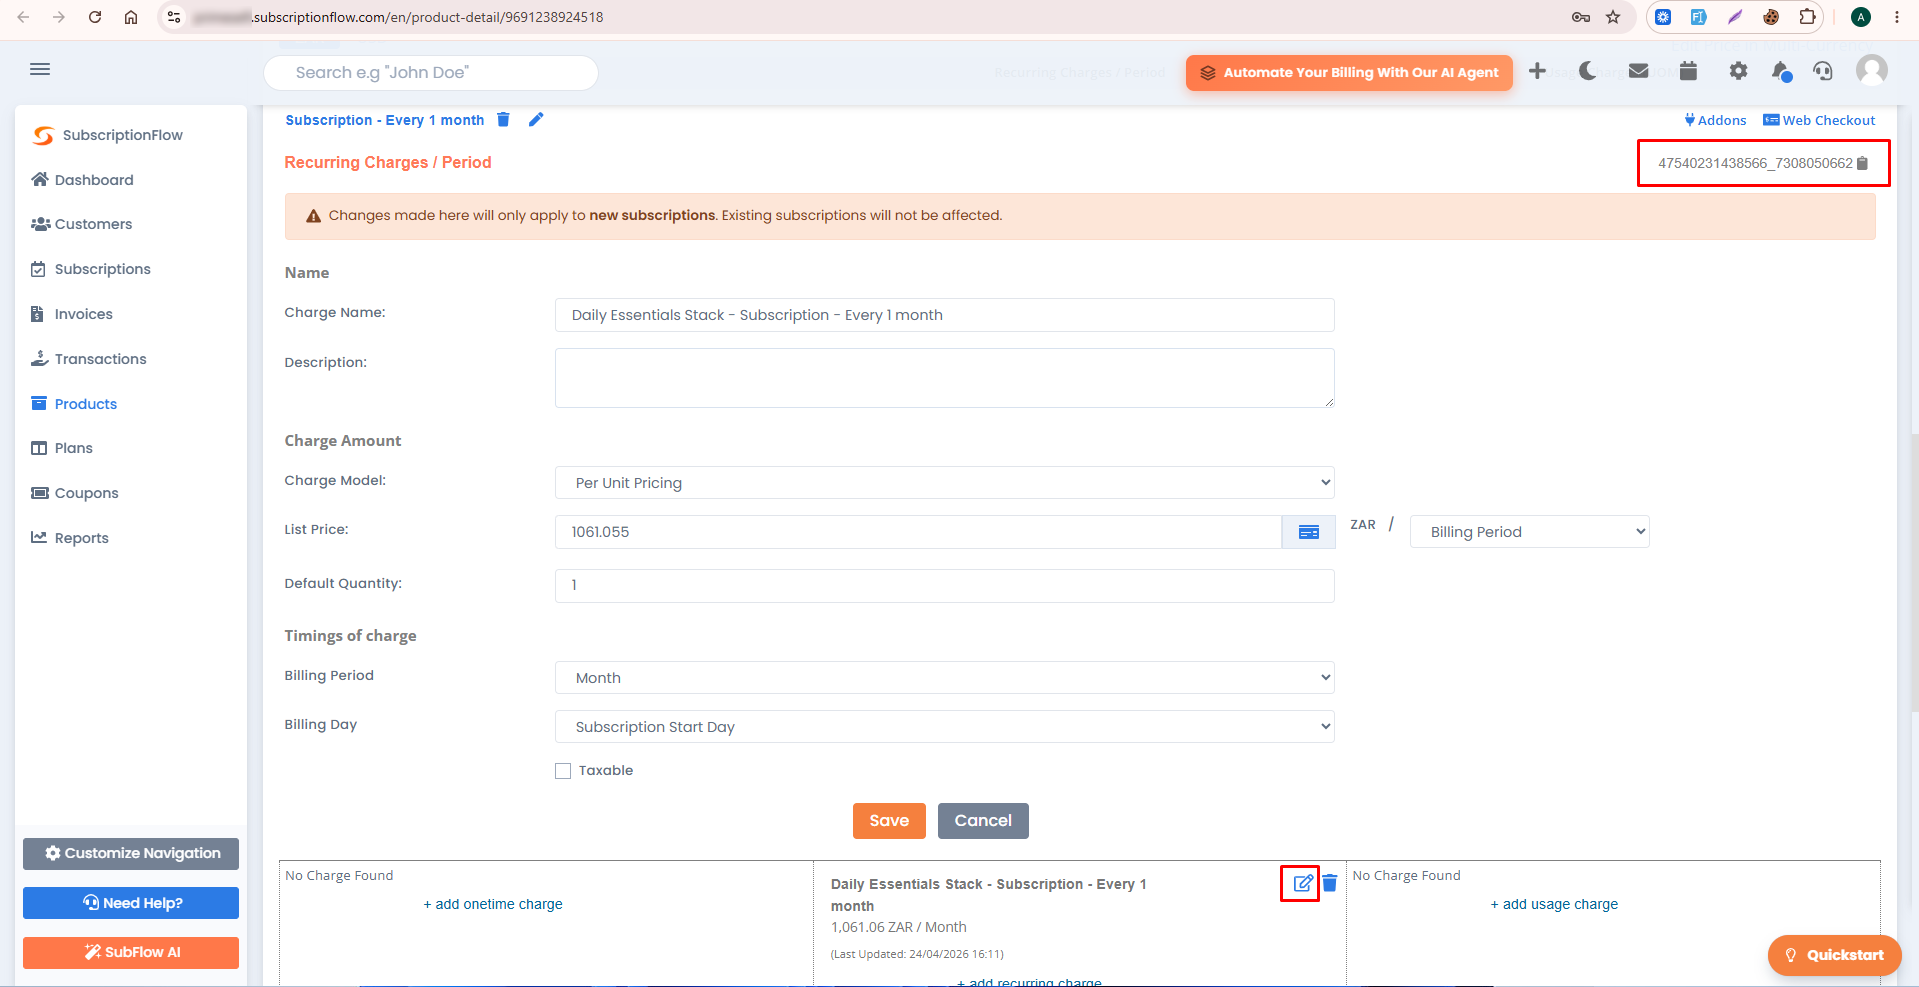Viewport: 1919px width, 987px height.
Task: Toggle dark mode moon icon
Action: tap(1587, 71)
